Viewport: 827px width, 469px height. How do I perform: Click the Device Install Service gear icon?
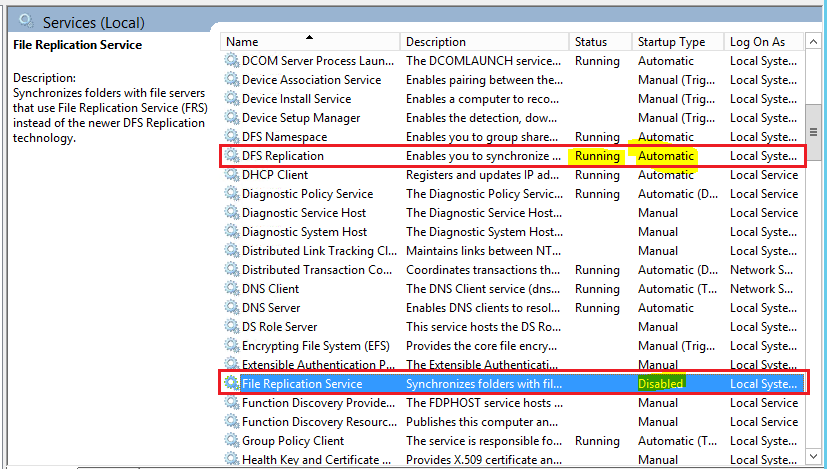coord(232,98)
